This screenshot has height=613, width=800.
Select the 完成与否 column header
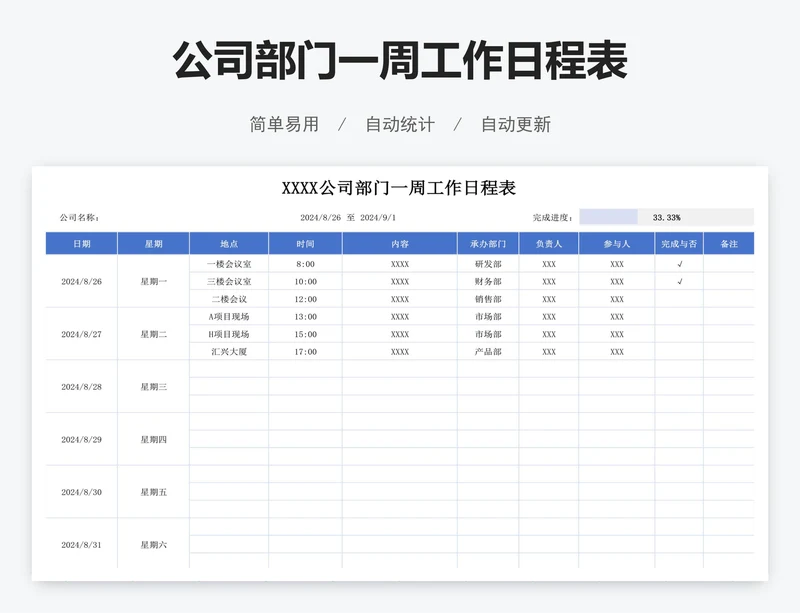[x=679, y=243]
